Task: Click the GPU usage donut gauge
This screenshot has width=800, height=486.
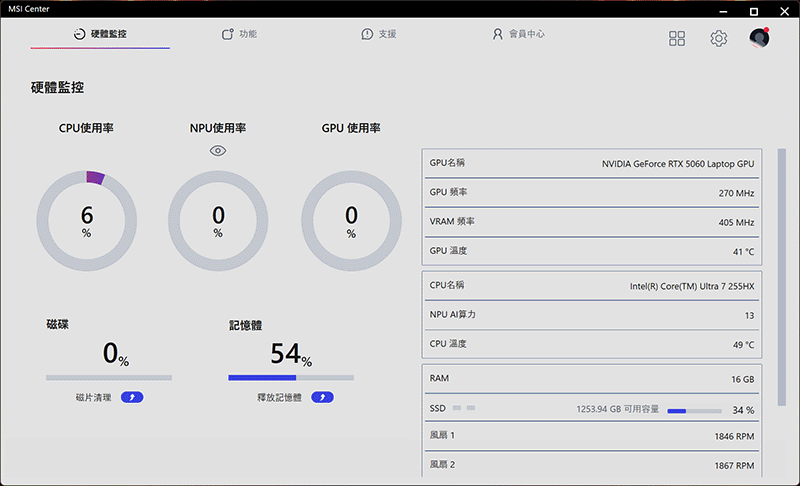Action: point(351,220)
